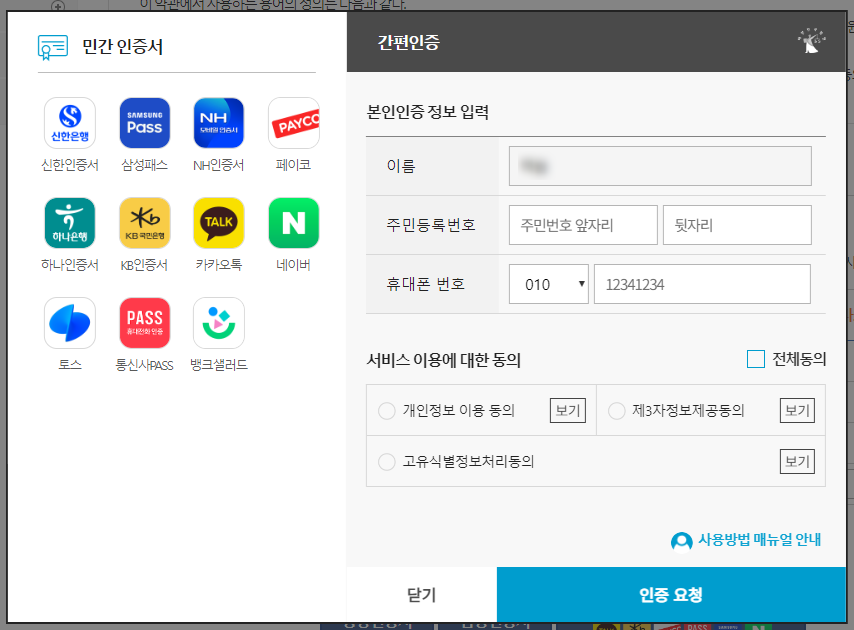854x630 pixels.
Task: Select the Toss certificate icon
Action: [70, 323]
